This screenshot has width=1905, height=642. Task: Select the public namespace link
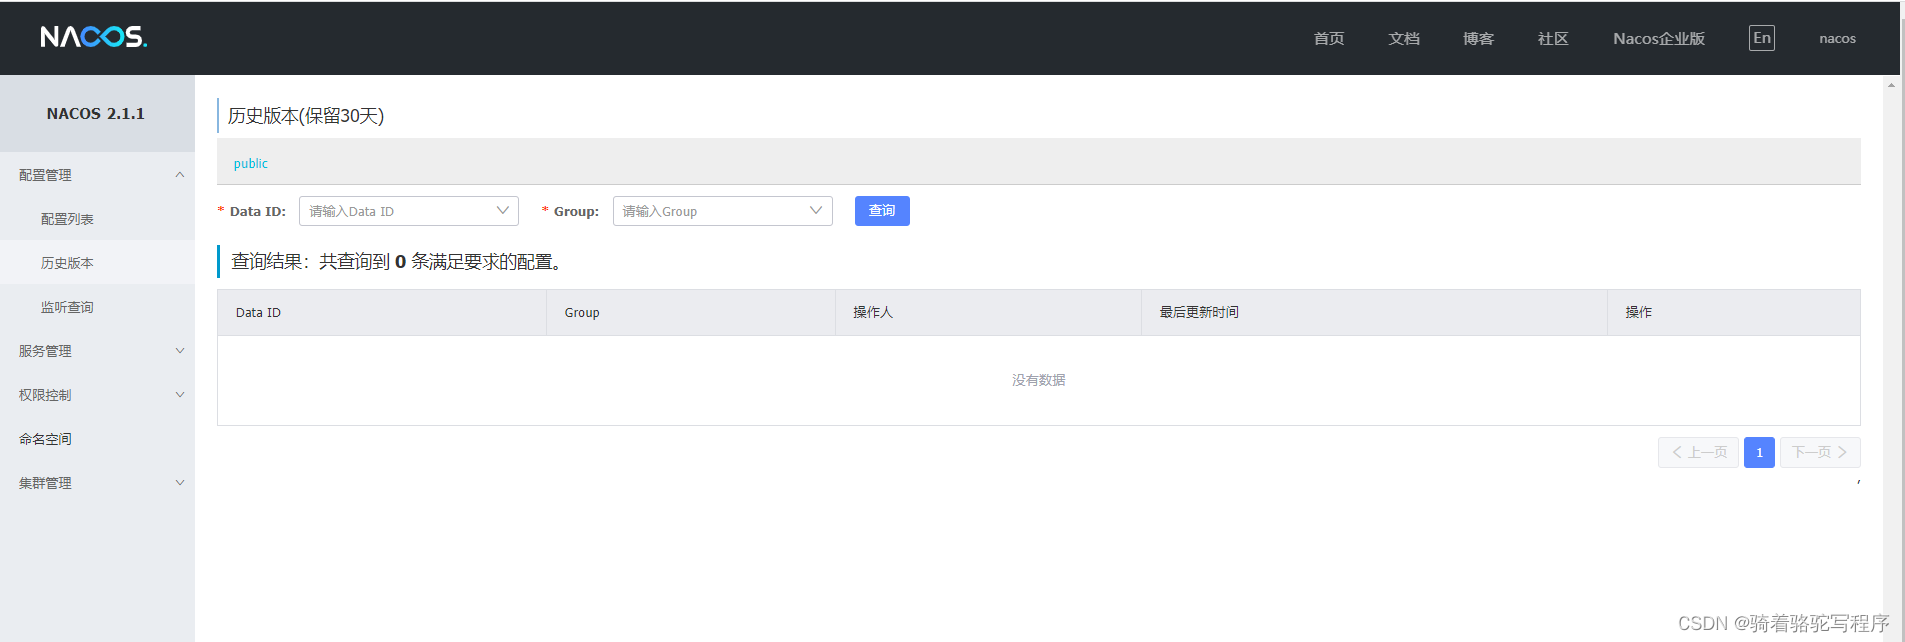pos(250,163)
